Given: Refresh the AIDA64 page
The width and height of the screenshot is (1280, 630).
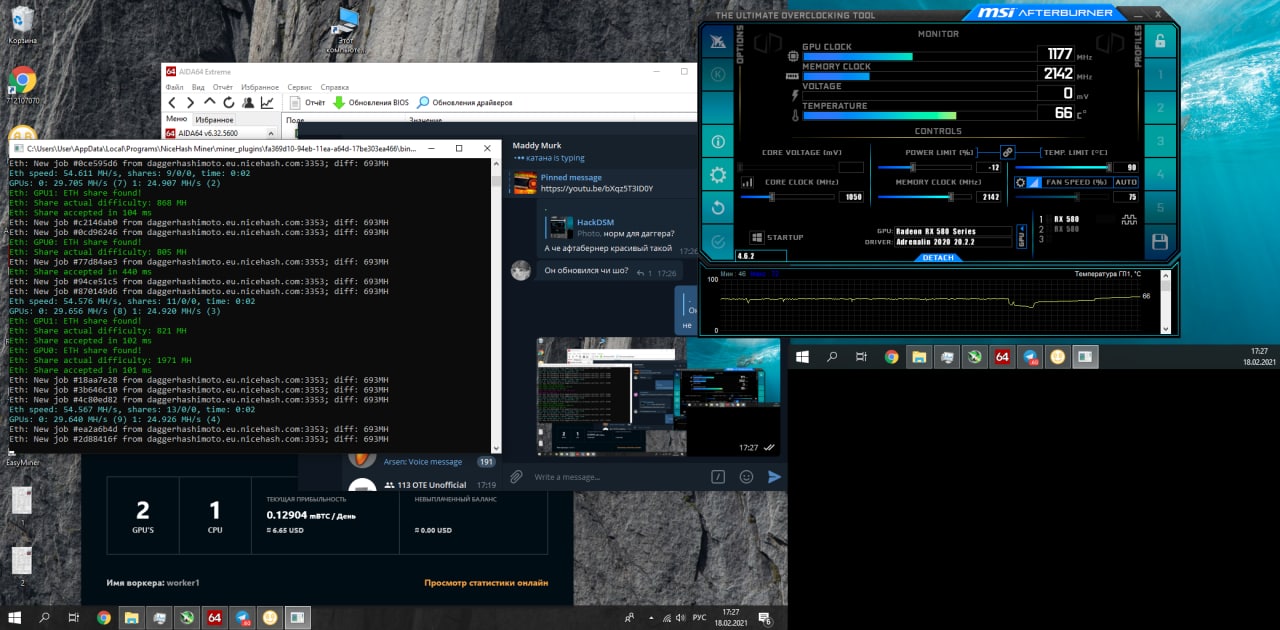Looking at the screenshot, I should [x=228, y=103].
